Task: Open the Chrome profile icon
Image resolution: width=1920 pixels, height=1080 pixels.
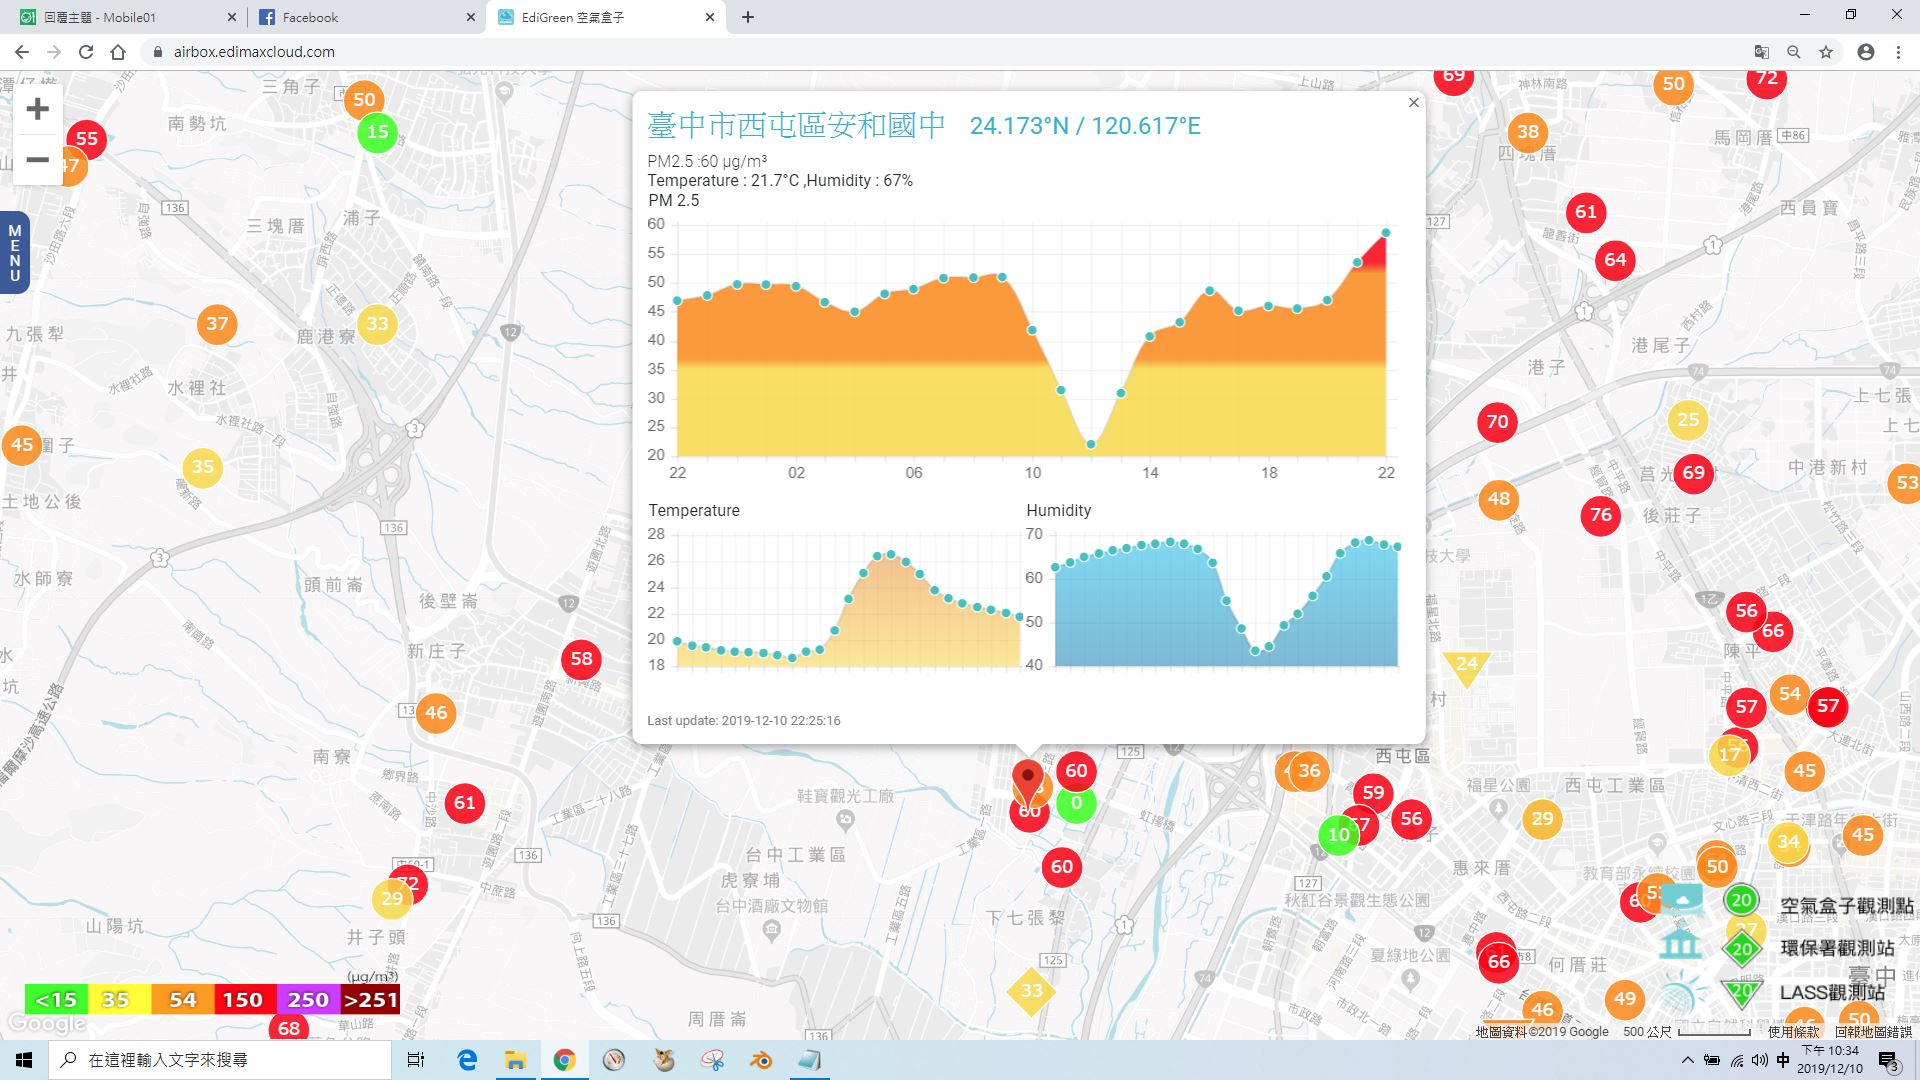Action: 1866,52
